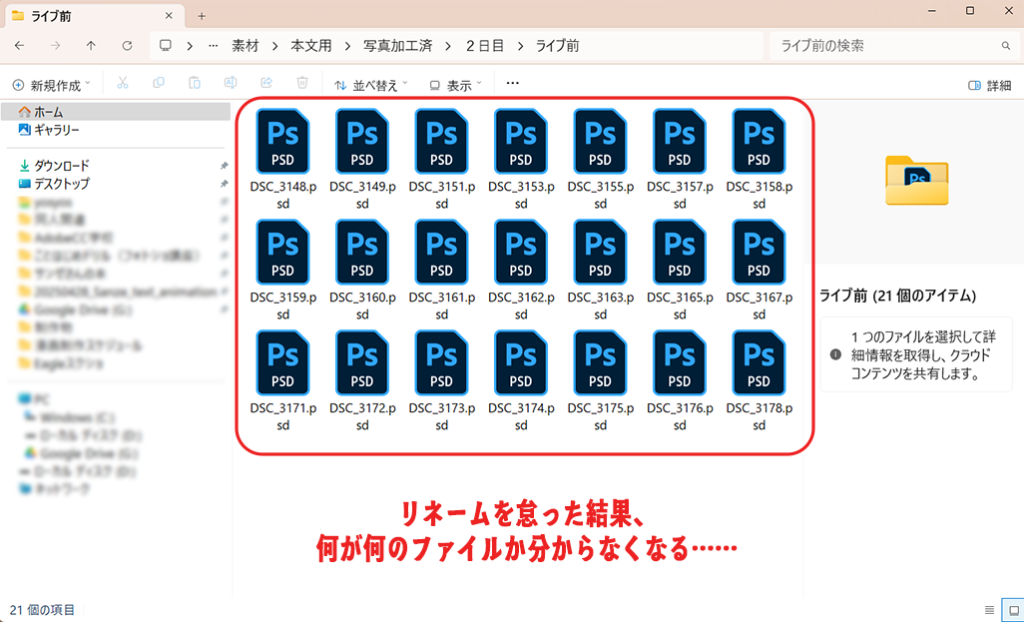This screenshot has width=1024, height=622.
Task: Go forward with the right arrow
Action: click(x=56, y=46)
